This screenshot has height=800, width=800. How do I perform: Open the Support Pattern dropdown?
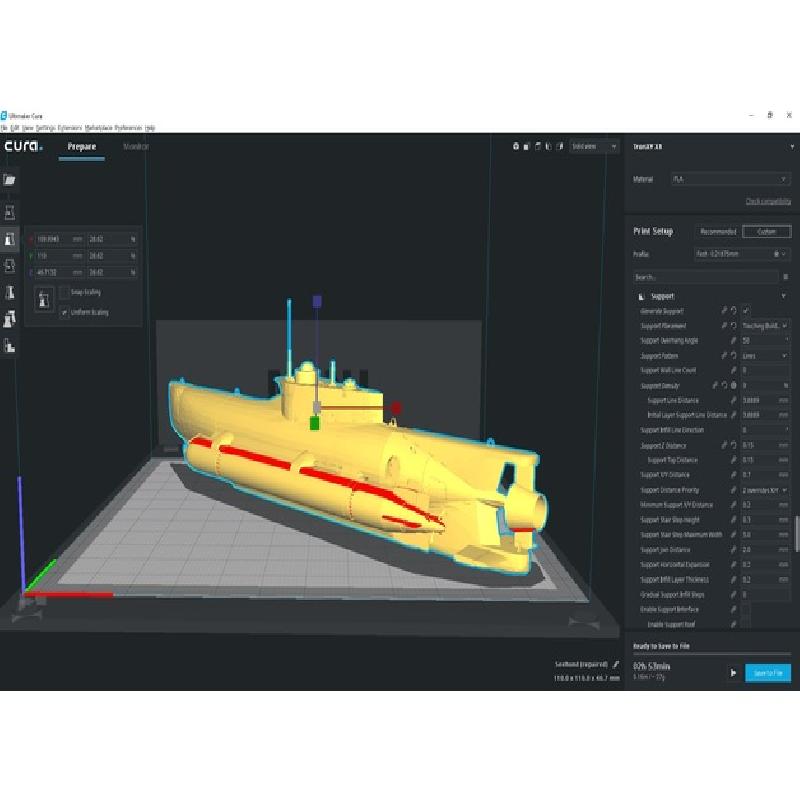(x=764, y=355)
